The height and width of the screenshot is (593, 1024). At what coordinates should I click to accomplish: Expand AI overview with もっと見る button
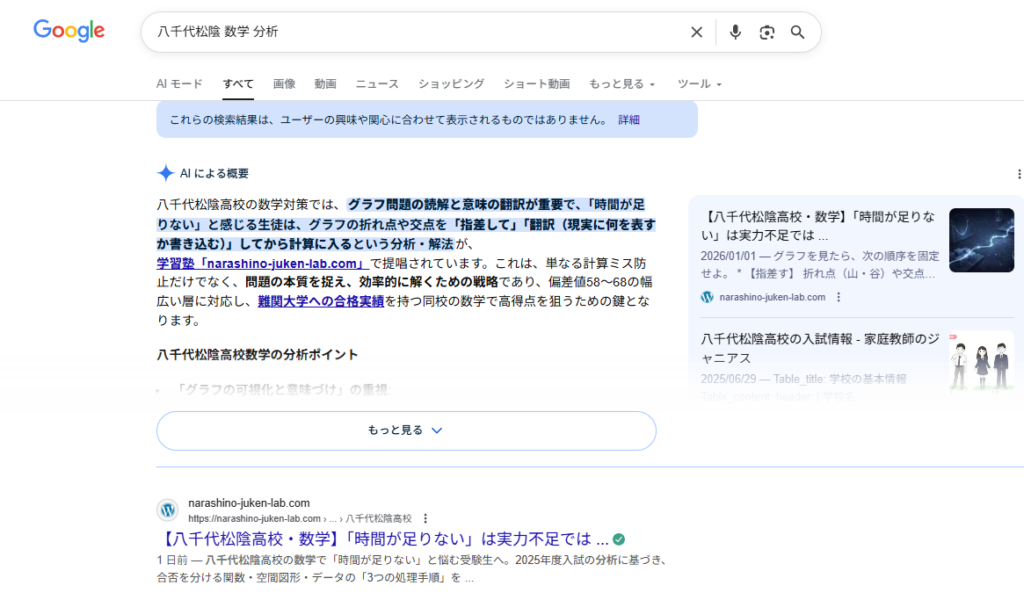pos(406,430)
